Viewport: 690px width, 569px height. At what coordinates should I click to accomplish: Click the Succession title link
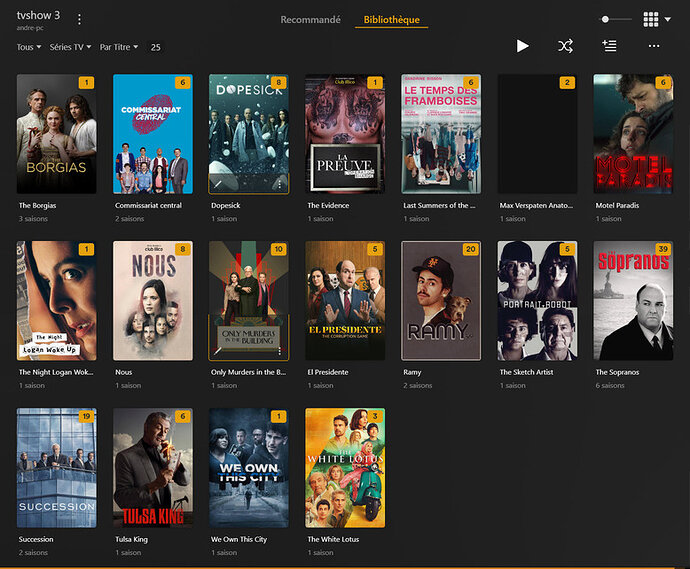click(x=36, y=539)
